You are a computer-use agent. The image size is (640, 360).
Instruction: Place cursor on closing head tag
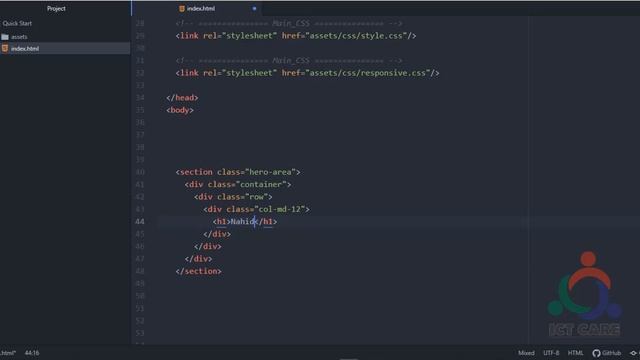point(182,98)
